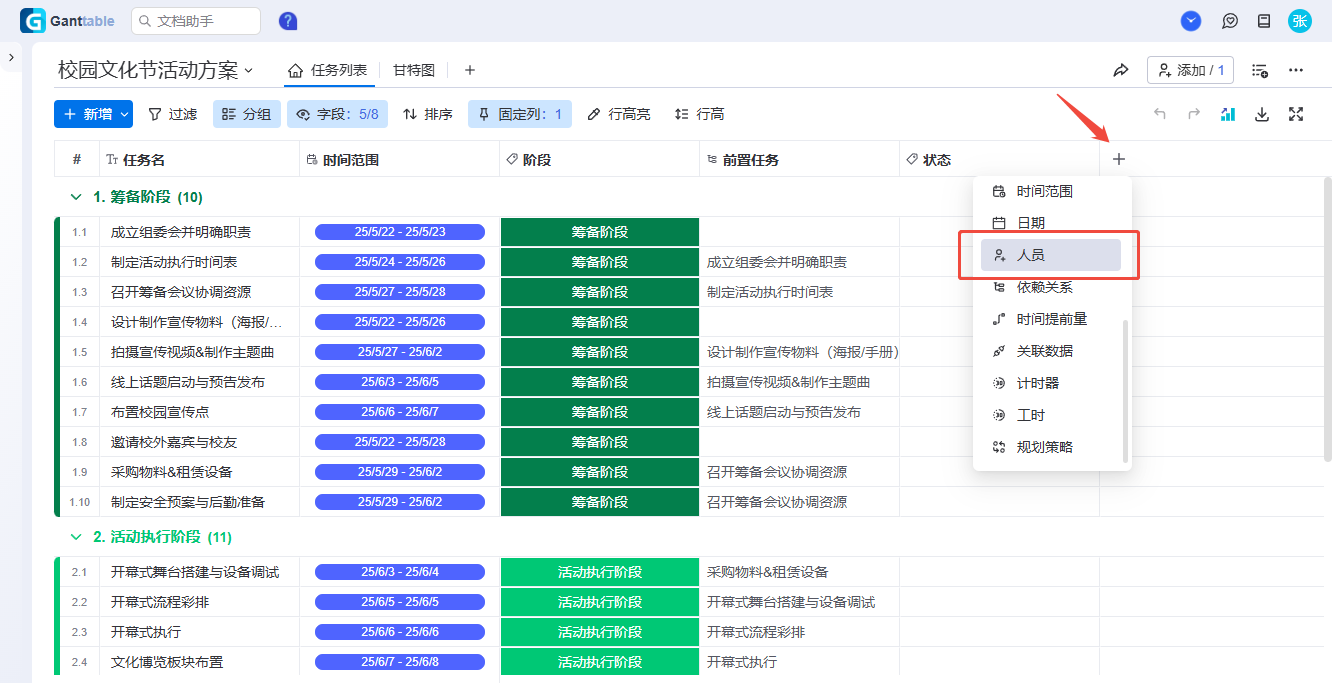Click date bar 25/6/6 - 25/6/7

tap(400, 412)
